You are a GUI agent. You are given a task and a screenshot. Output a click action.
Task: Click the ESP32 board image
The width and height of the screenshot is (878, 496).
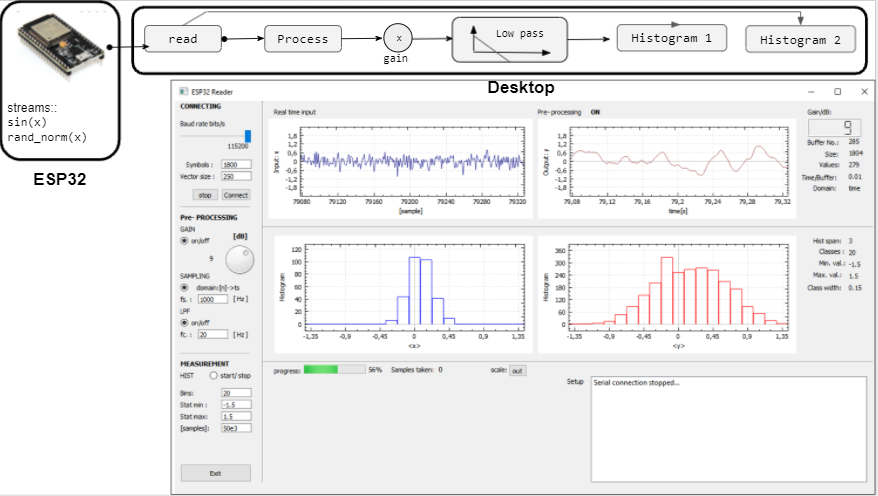60,46
